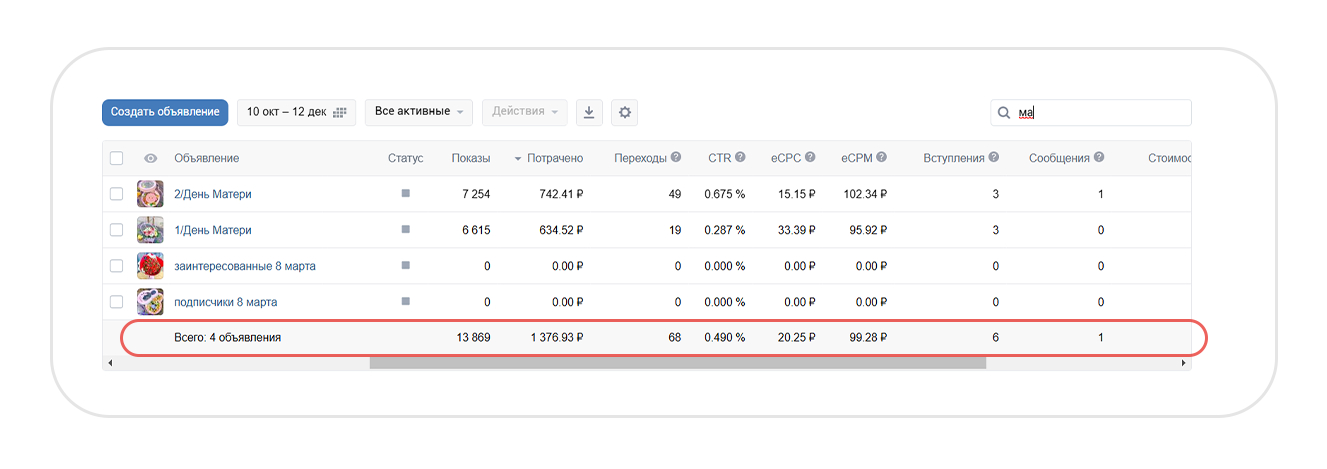This screenshot has height=469, width=1327.
Task: Open table settings gear icon
Action: (625, 112)
